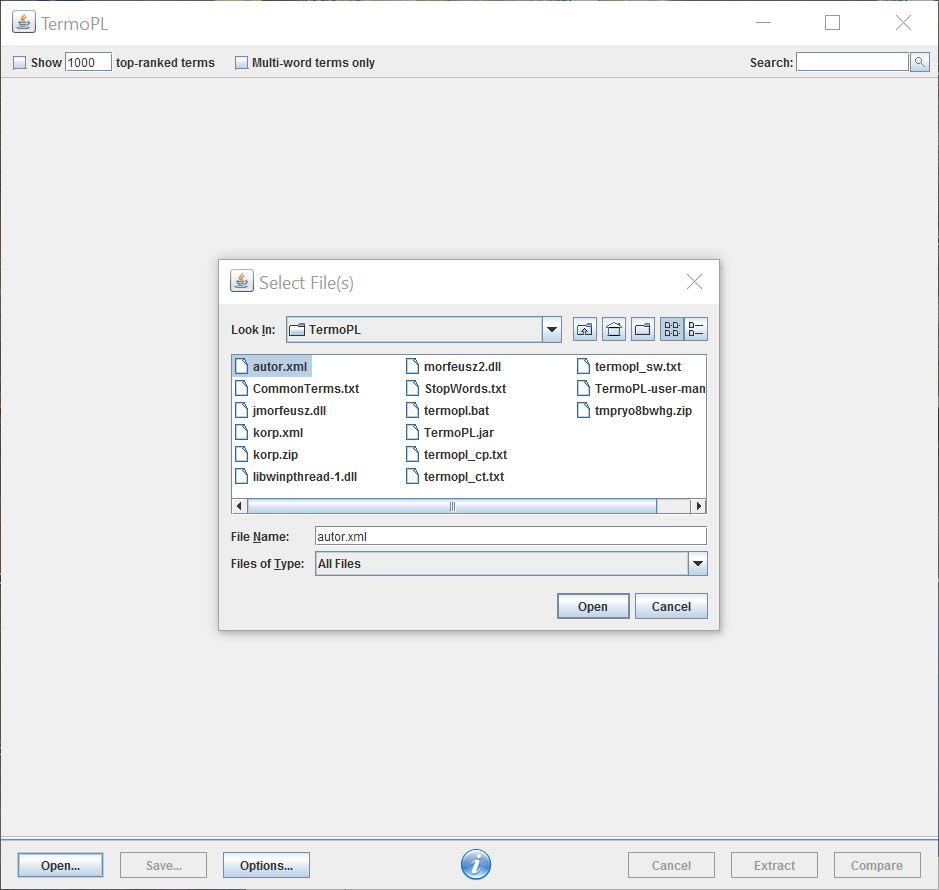Click the TermoPL.jar file icon

coord(413,432)
